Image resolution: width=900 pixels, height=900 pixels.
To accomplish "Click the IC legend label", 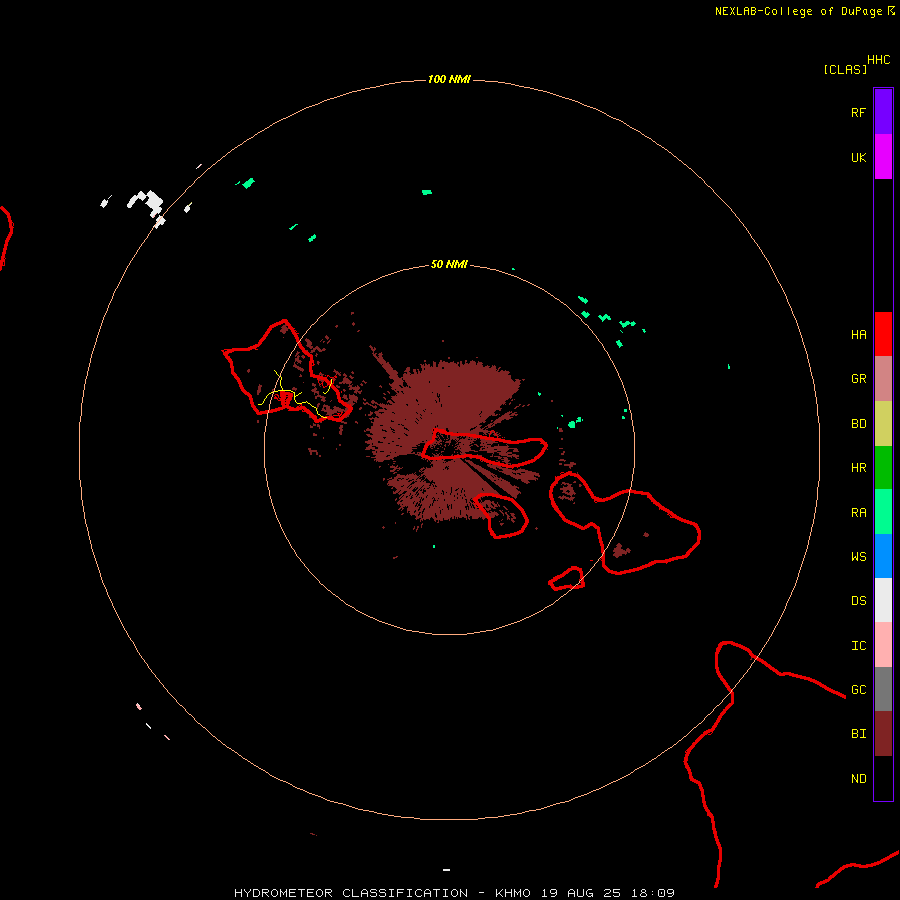I will (x=858, y=645).
